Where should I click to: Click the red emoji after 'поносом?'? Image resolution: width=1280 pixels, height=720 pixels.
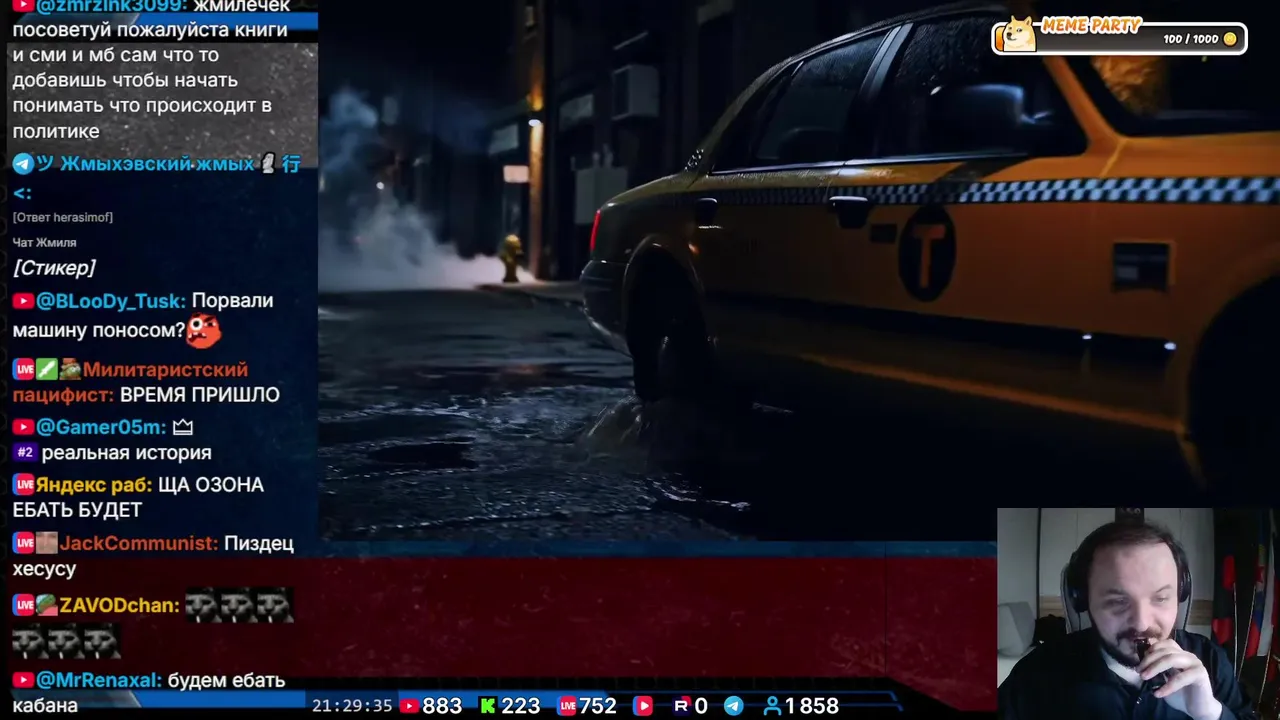[x=204, y=329]
